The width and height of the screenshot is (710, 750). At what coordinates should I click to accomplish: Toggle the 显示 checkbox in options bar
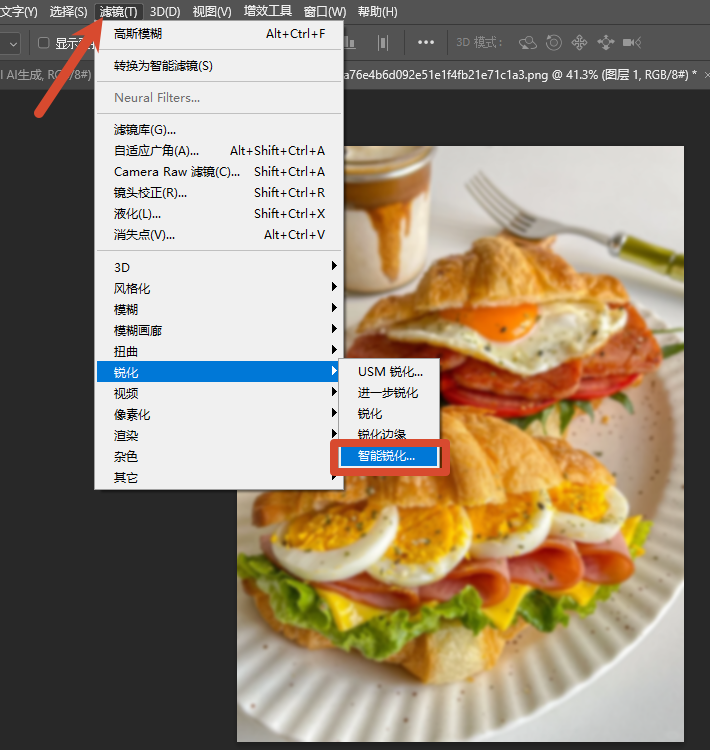[44, 43]
